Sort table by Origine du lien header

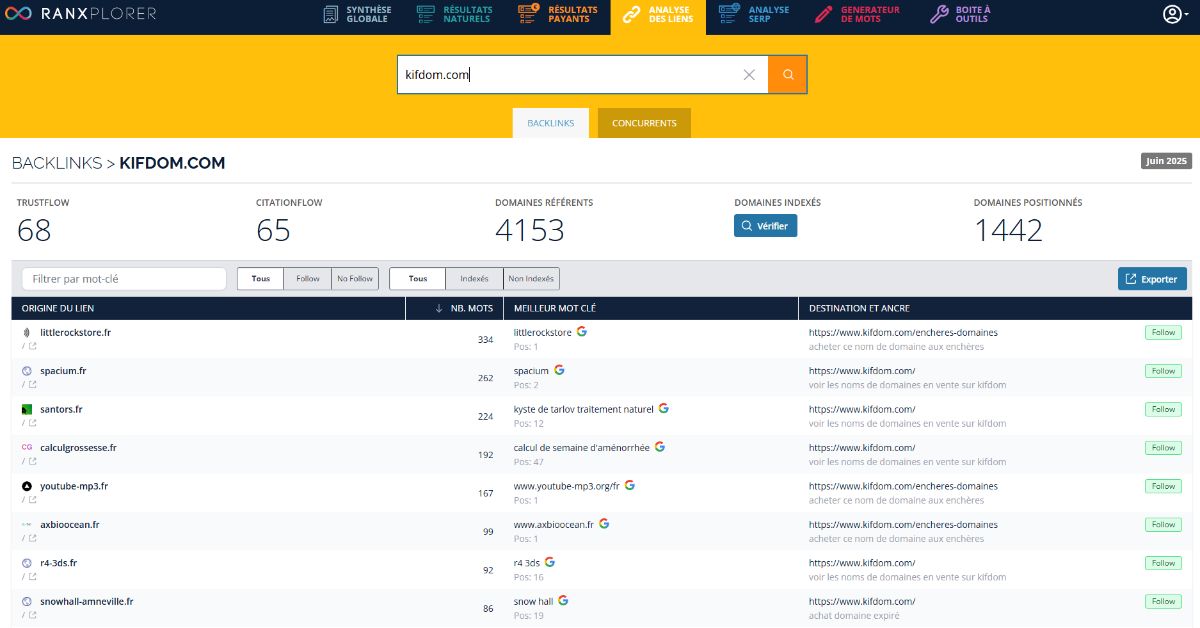[58, 308]
